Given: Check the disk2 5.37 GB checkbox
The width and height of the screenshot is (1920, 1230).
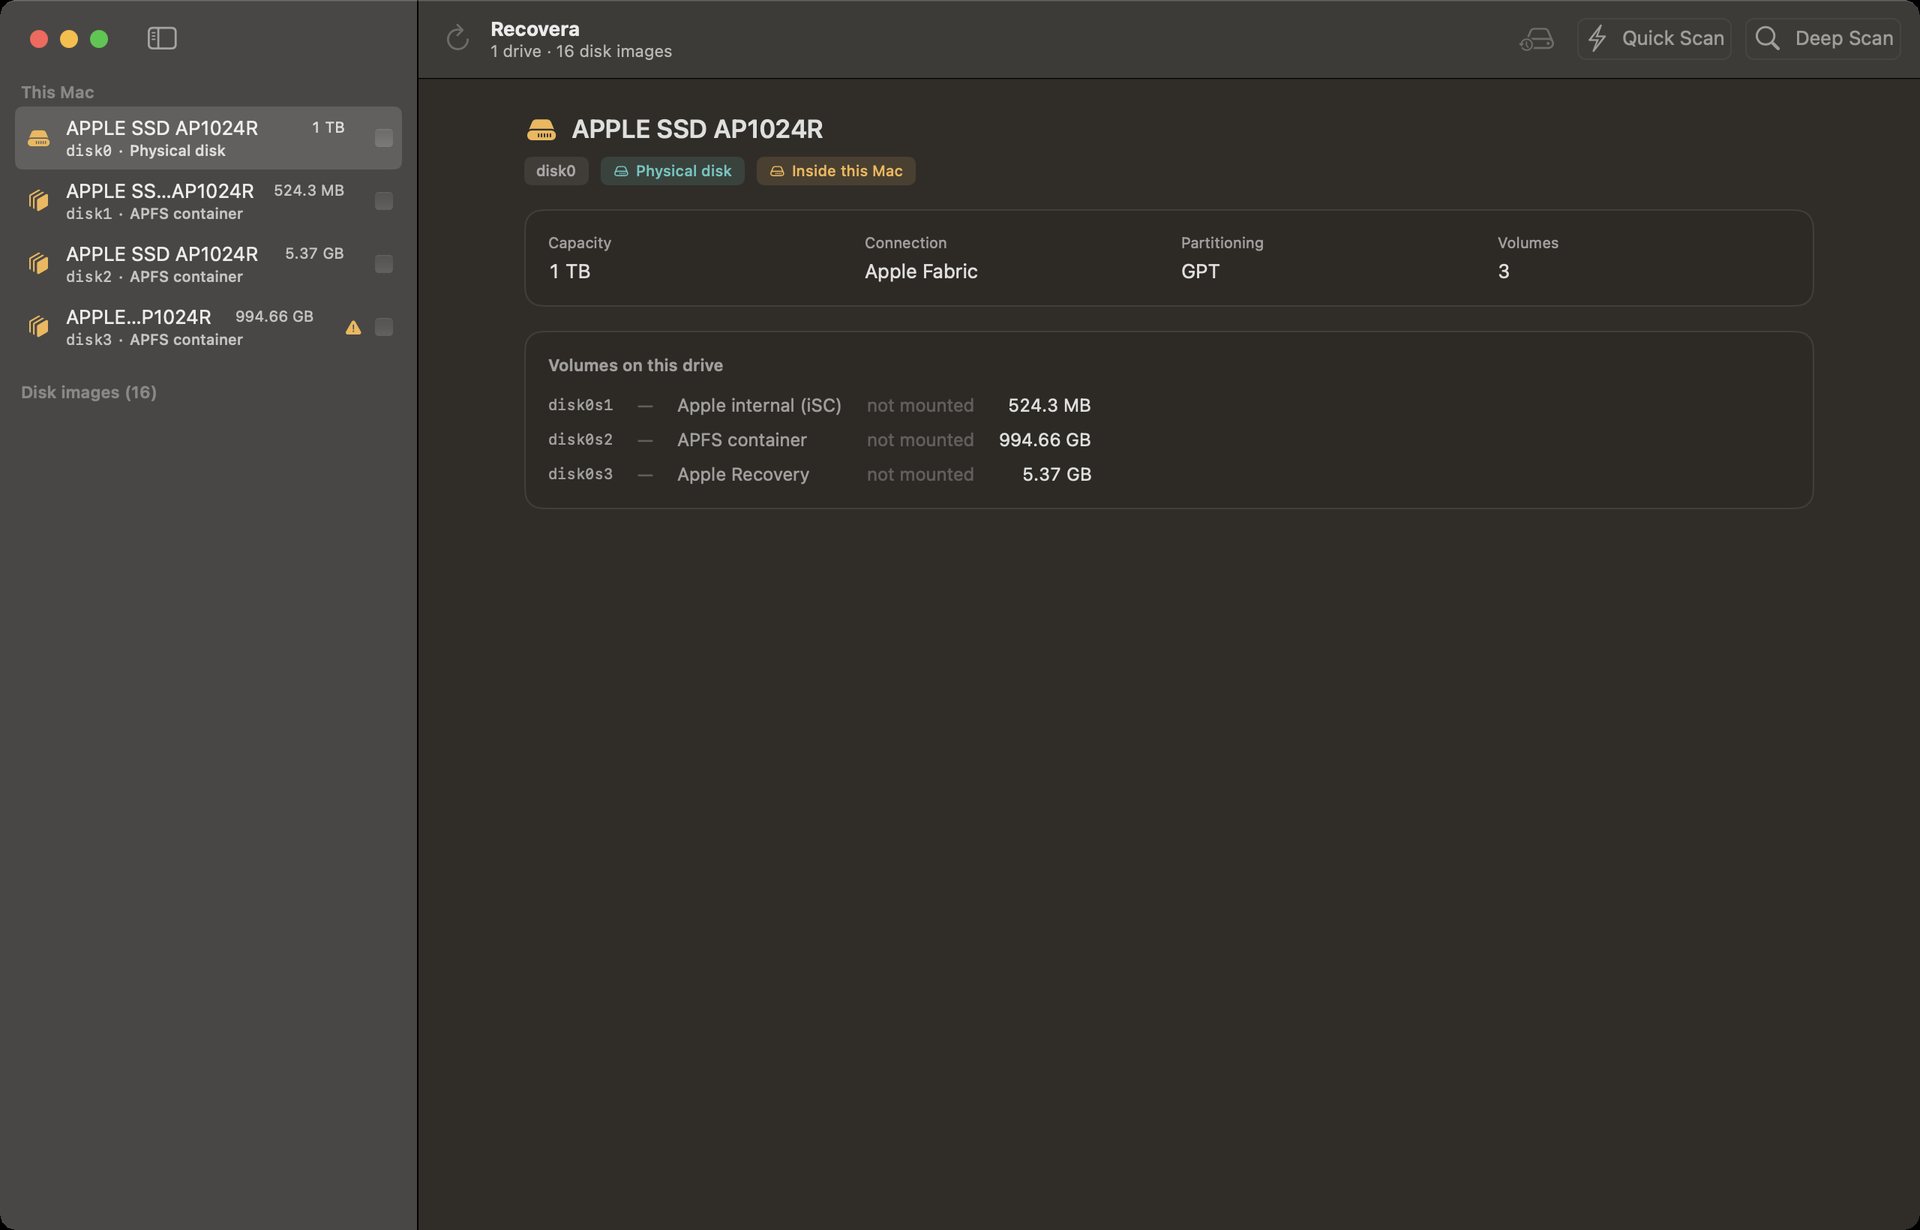Looking at the screenshot, I should [x=383, y=264].
